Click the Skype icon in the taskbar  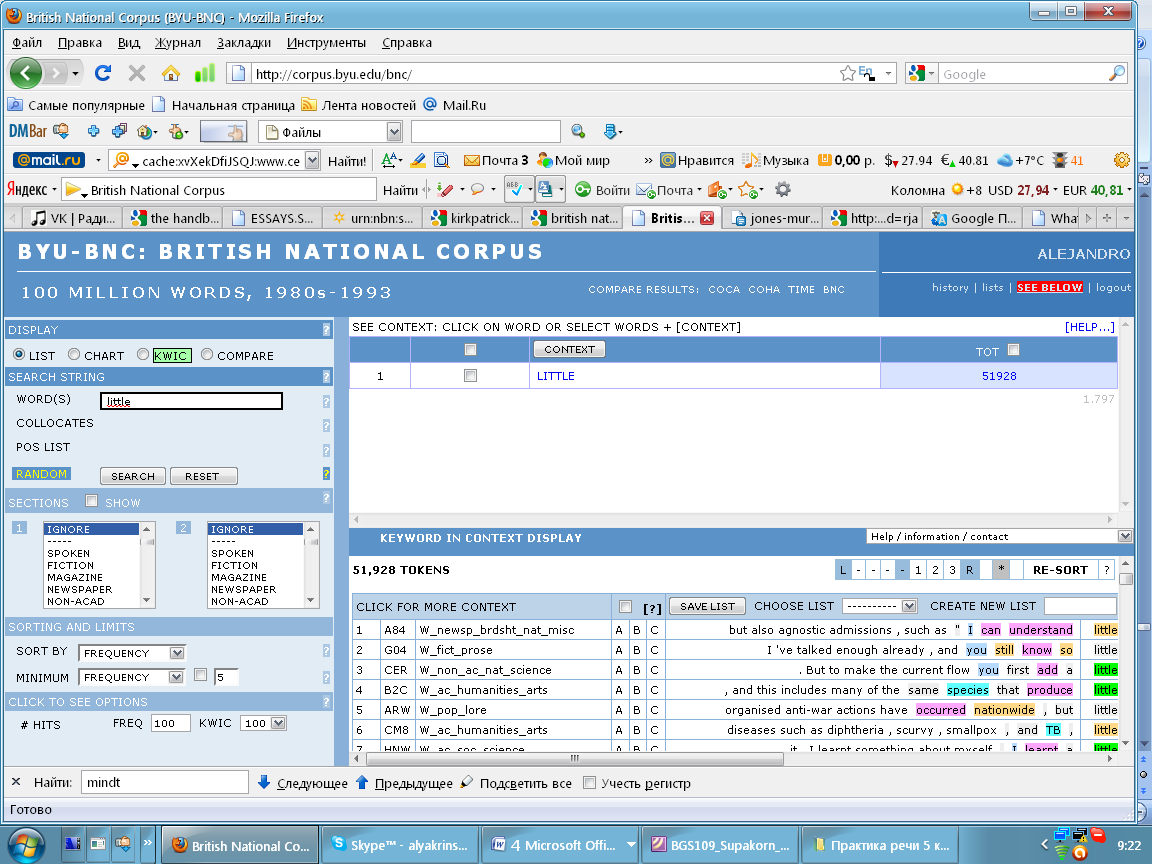340,845
